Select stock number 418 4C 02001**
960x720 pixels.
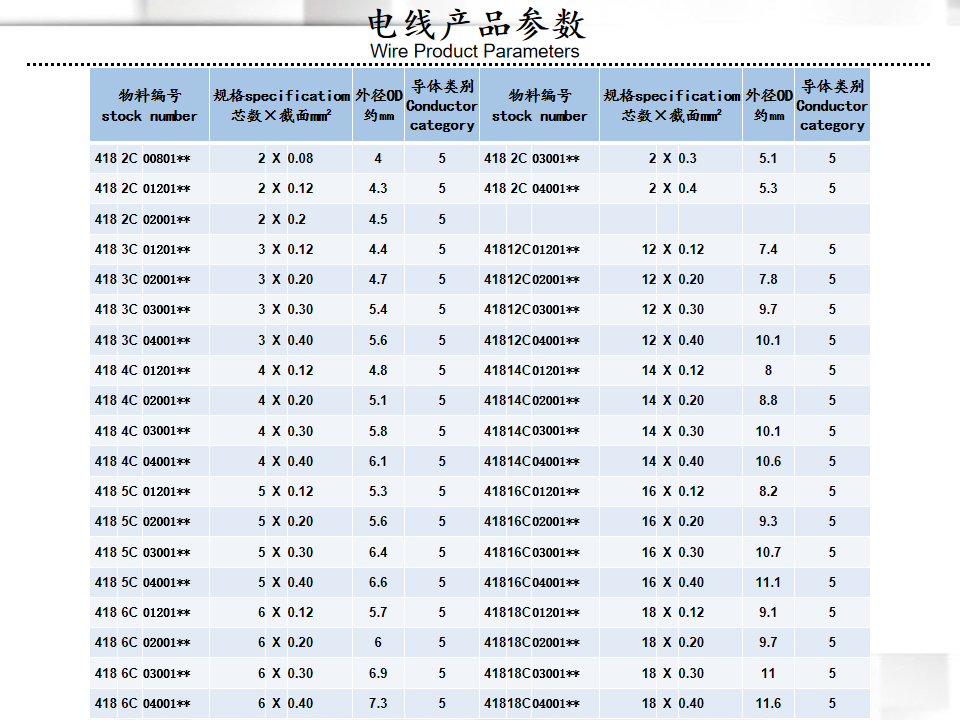tap(143, 401)
